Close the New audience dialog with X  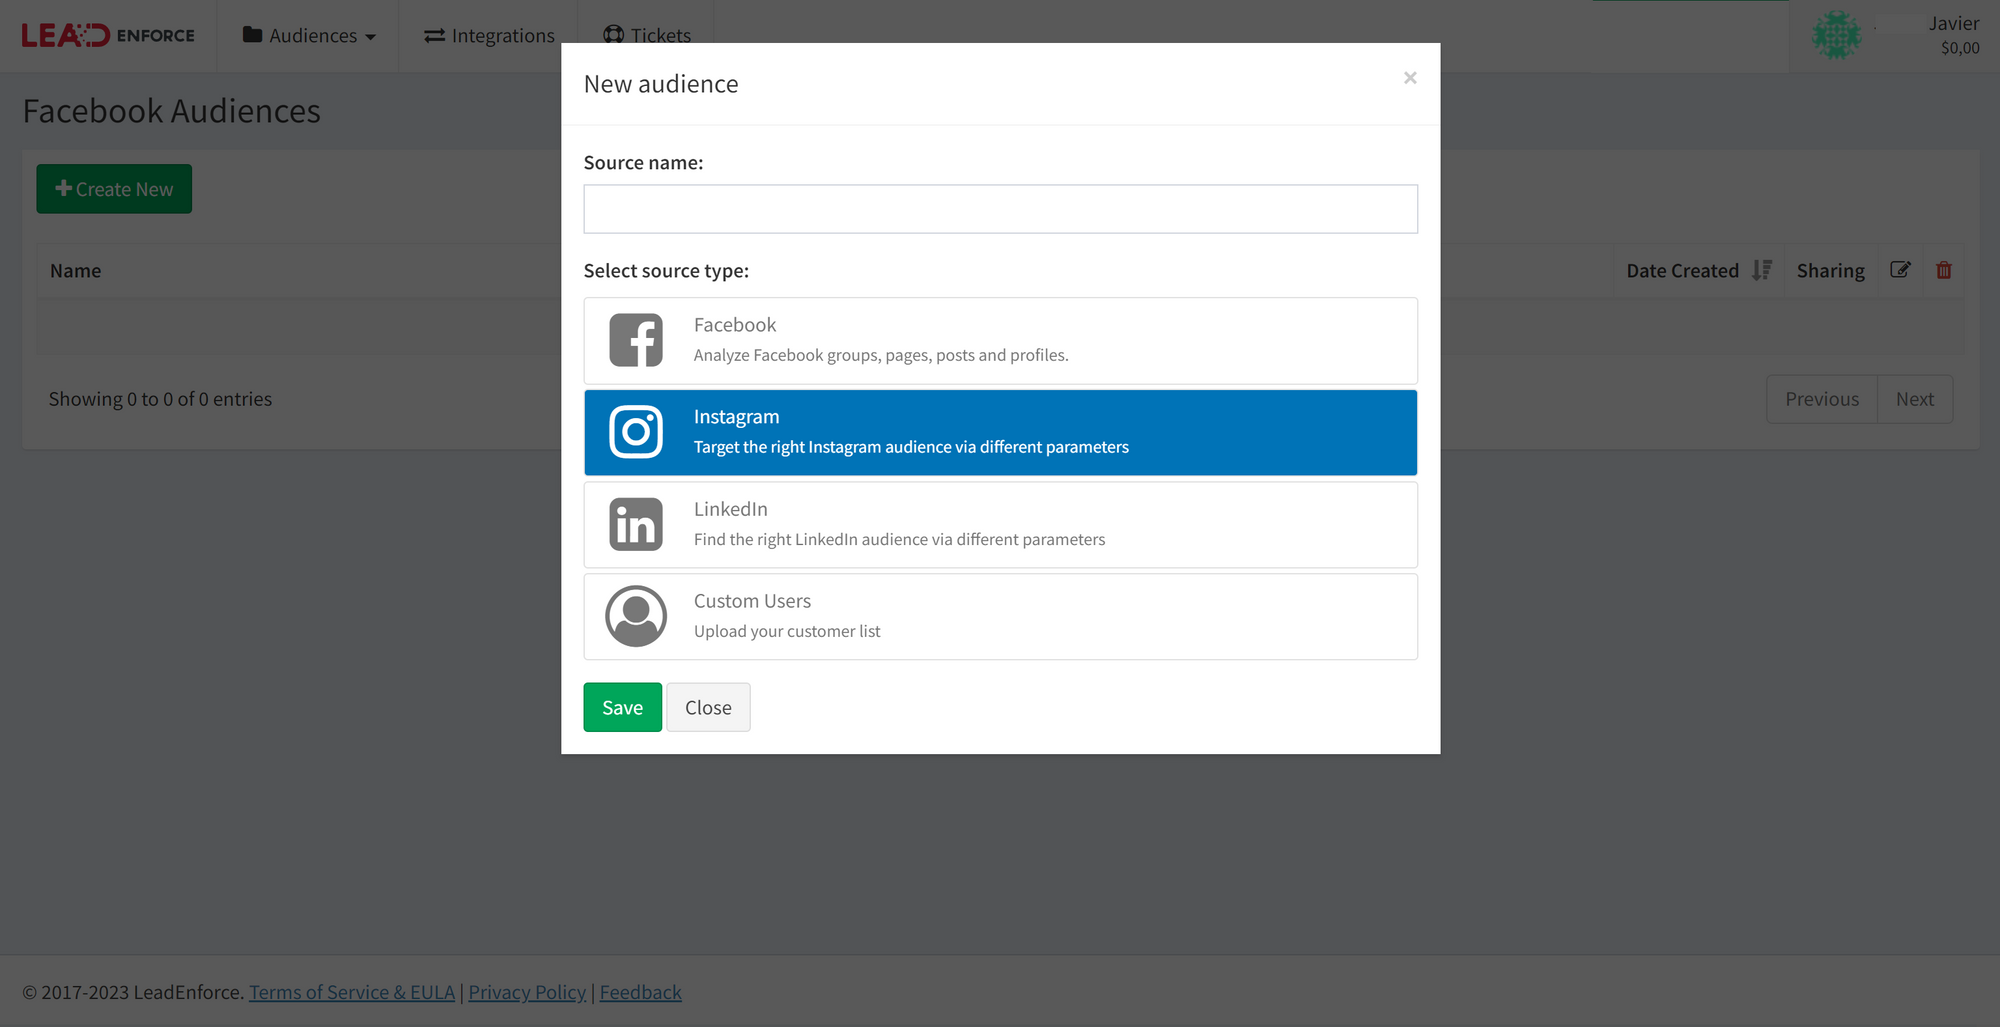(x=1410, y=78)
